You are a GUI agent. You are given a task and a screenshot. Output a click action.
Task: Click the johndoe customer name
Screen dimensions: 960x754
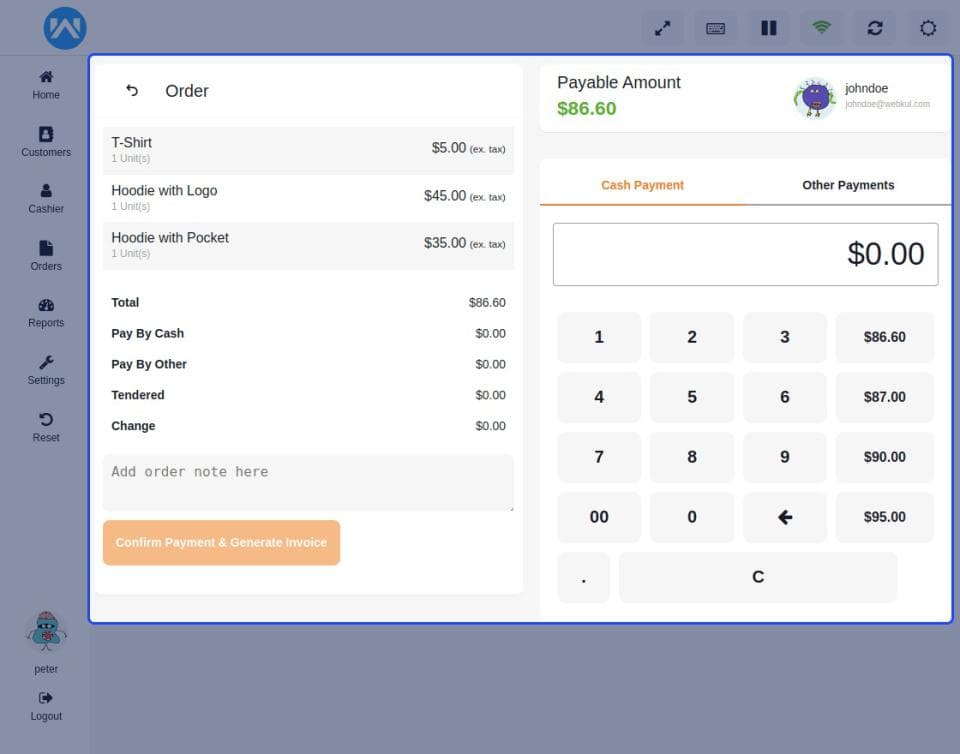coord(866,88)
